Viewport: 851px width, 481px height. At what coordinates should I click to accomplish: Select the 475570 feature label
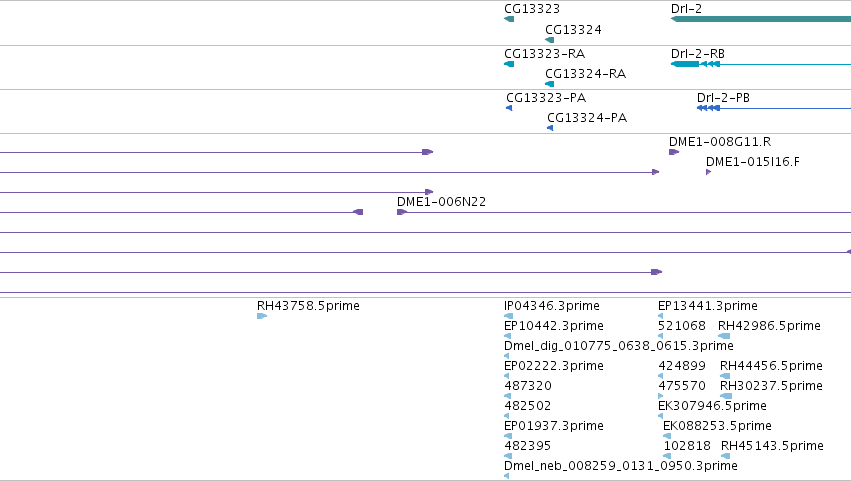point(682,386)
